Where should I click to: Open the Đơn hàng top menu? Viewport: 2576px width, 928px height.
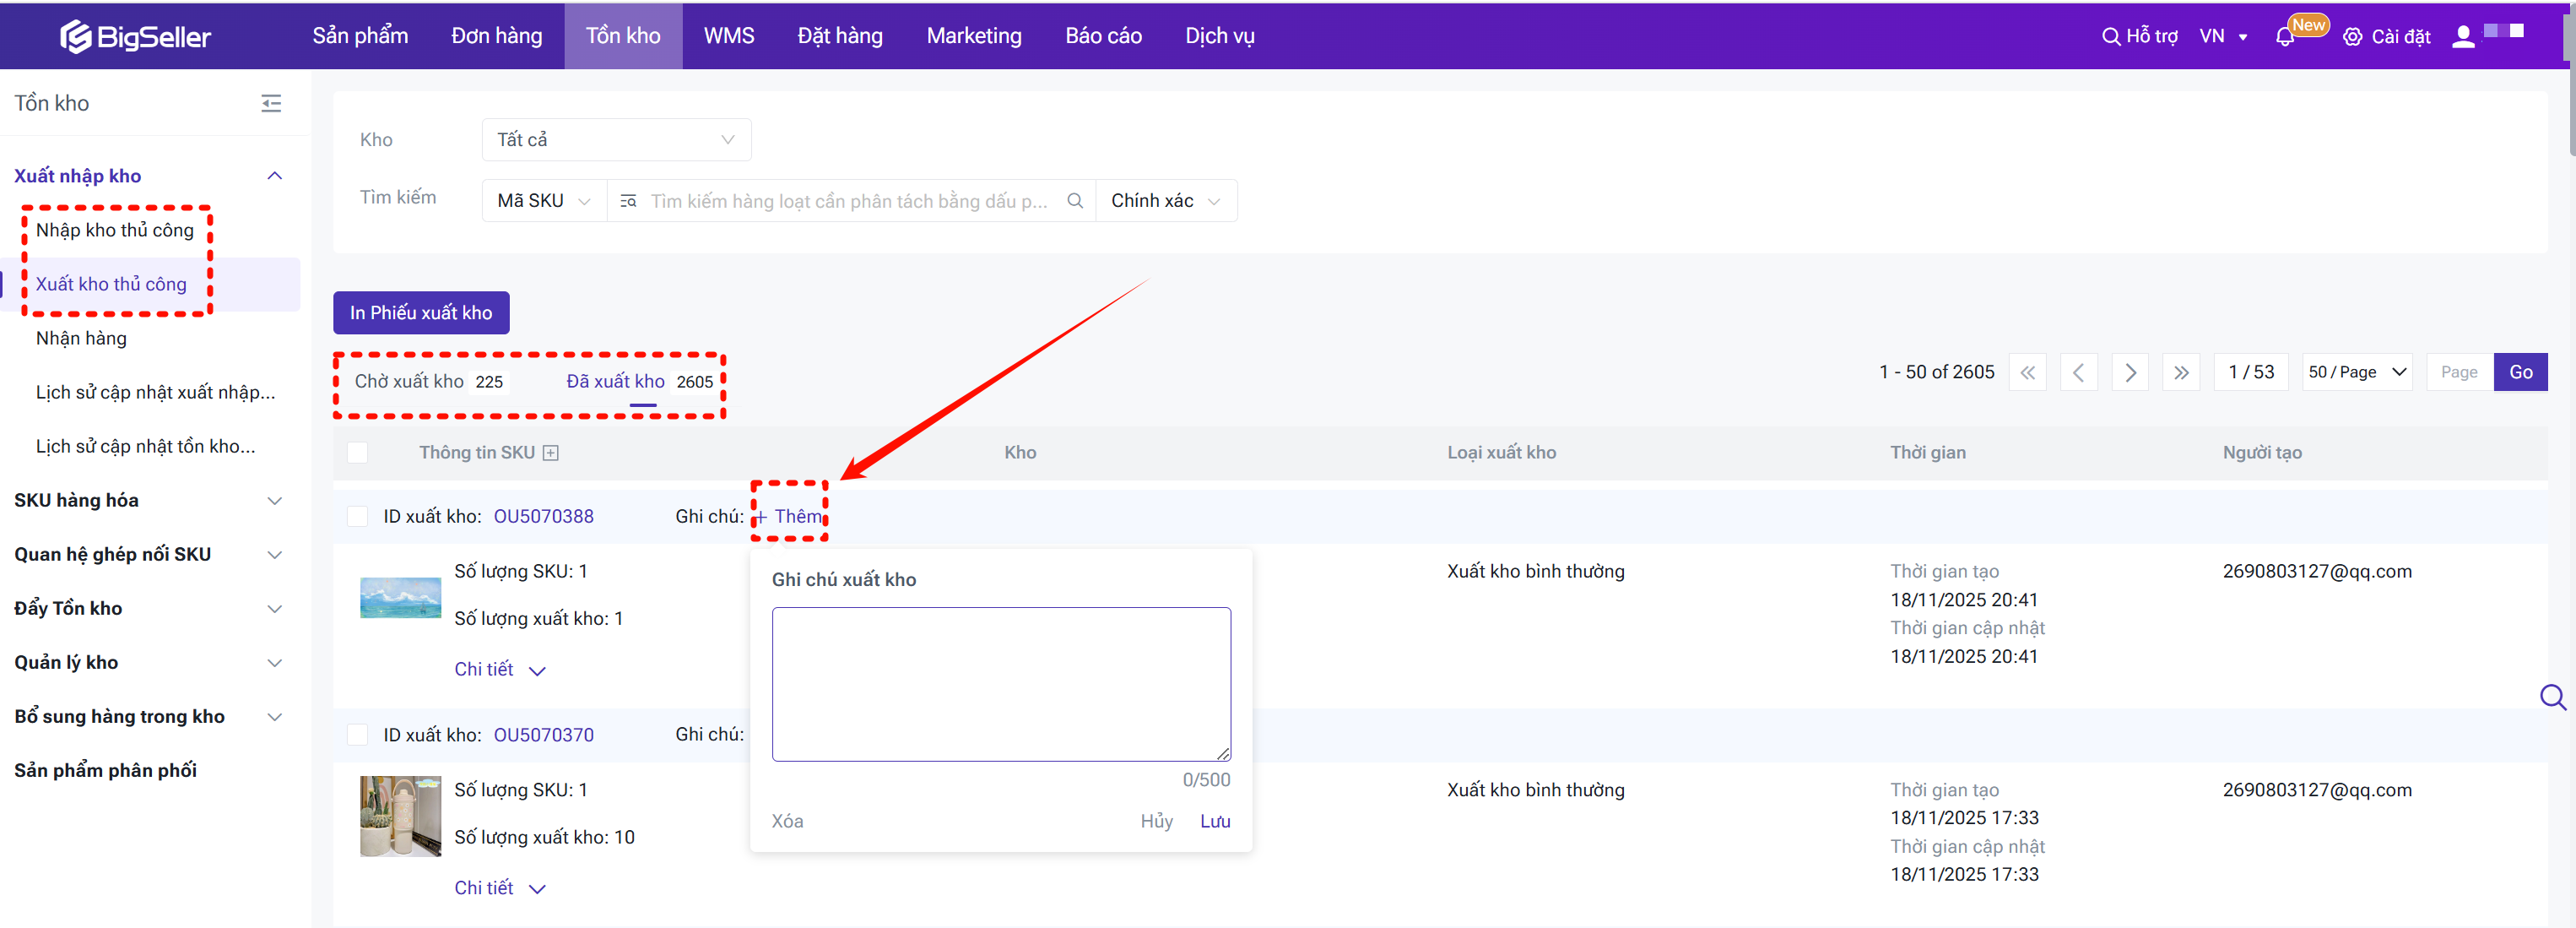(x=496, y=36)
